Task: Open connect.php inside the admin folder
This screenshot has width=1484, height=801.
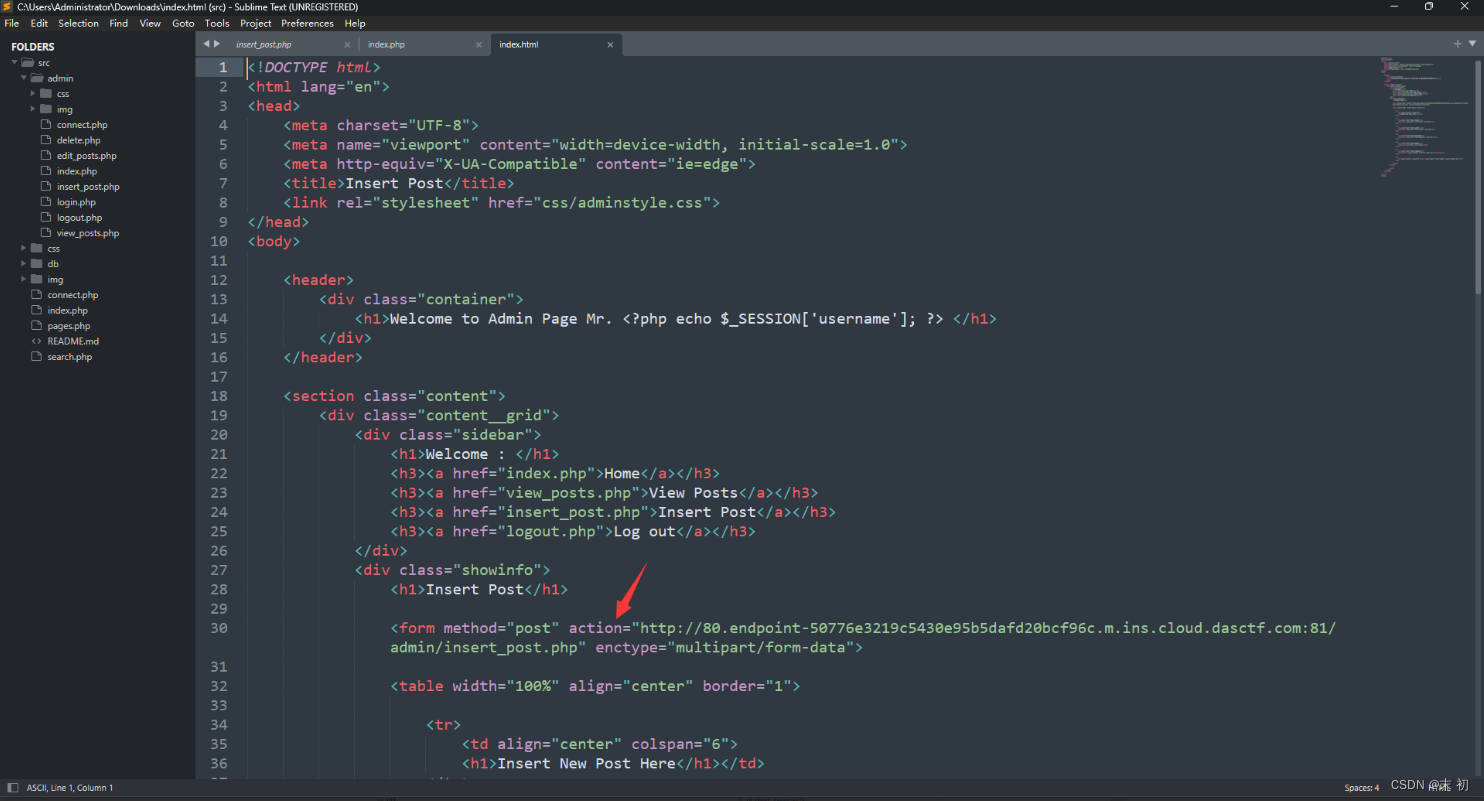Action: [82, 125]
